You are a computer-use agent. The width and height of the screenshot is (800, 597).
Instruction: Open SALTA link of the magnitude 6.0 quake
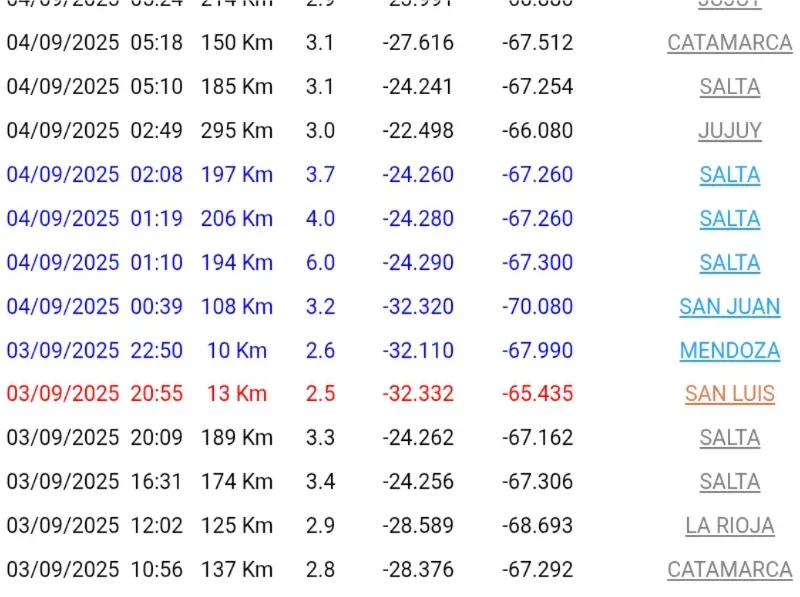[729, 263]
